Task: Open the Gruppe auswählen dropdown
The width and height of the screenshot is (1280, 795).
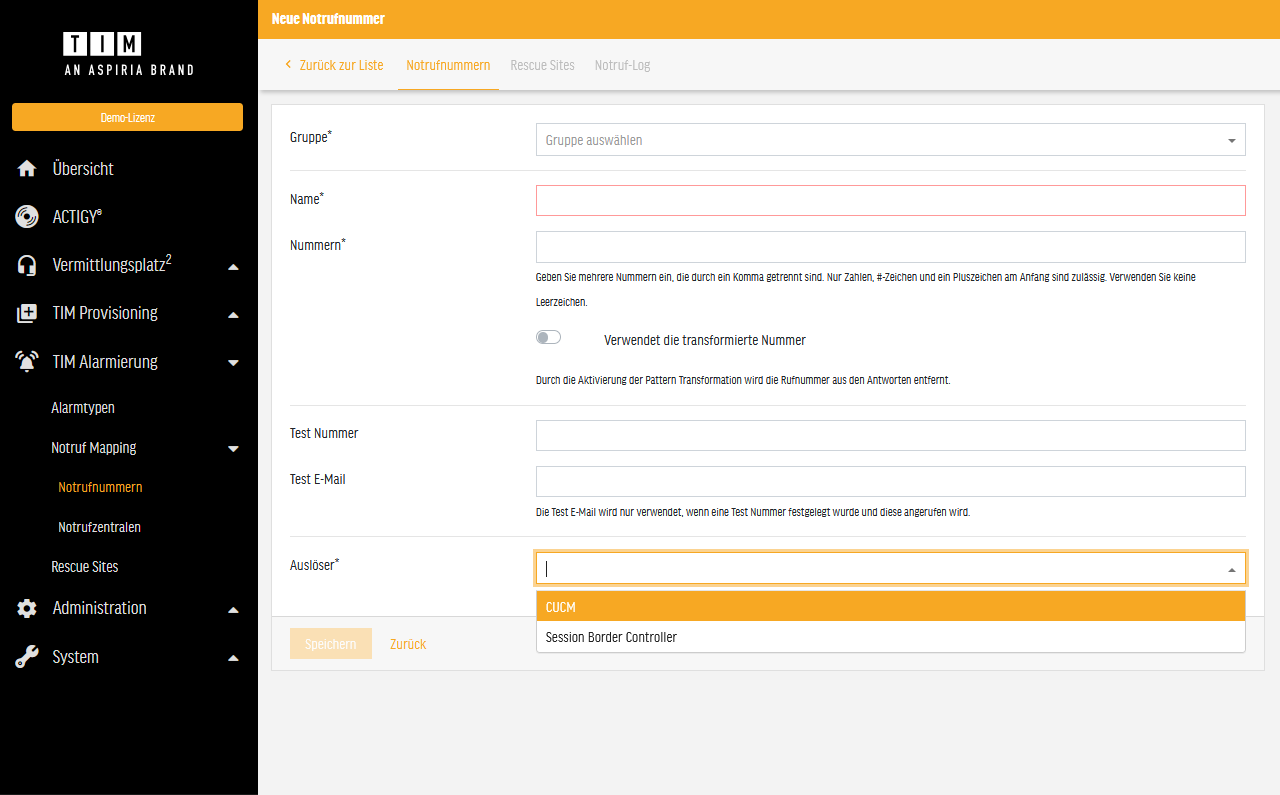Action: [890, 140]
